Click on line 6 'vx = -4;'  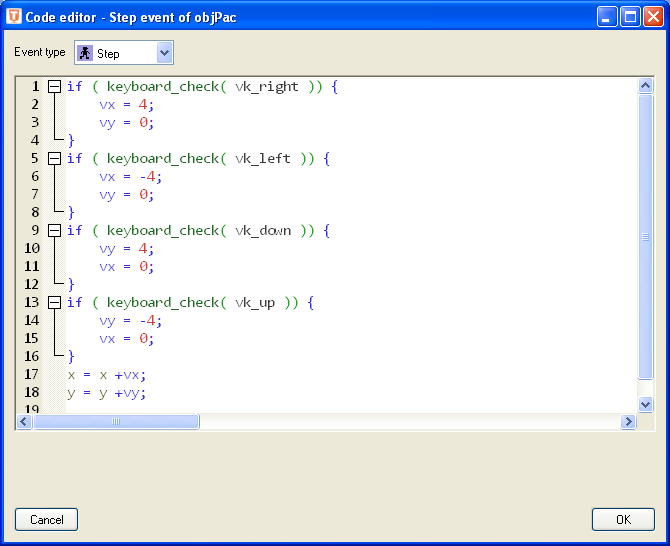130,176
